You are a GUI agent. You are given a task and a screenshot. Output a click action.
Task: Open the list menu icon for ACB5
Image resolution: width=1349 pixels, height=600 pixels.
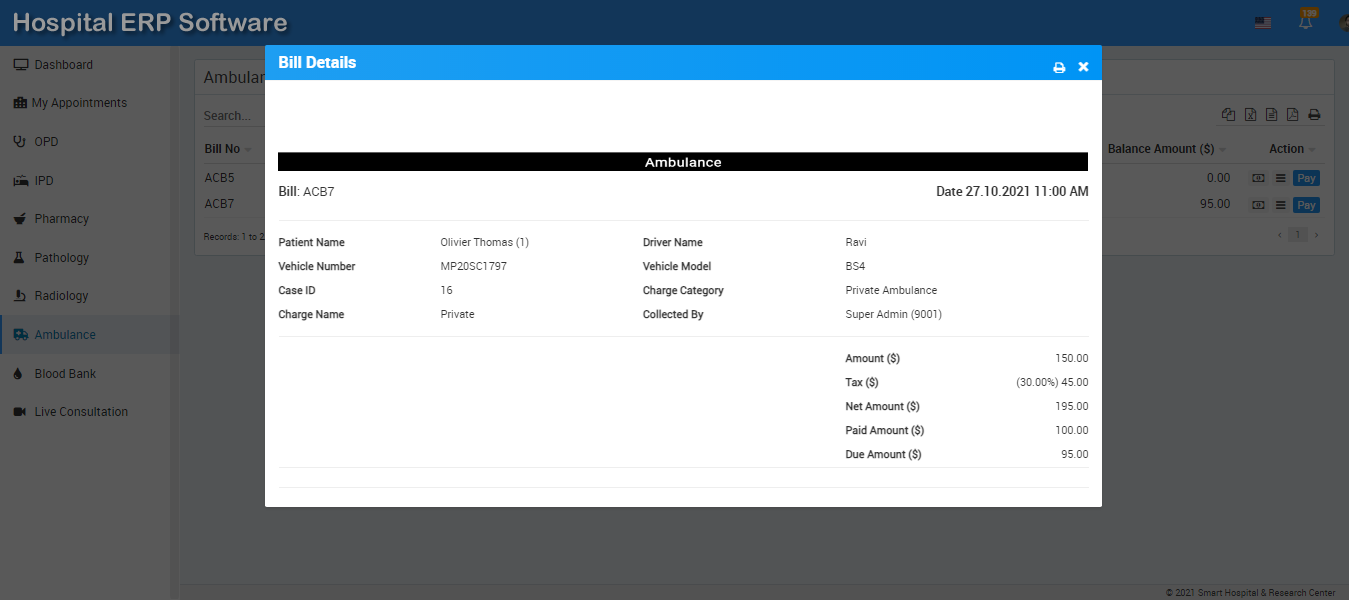[x=1279, y=178]
